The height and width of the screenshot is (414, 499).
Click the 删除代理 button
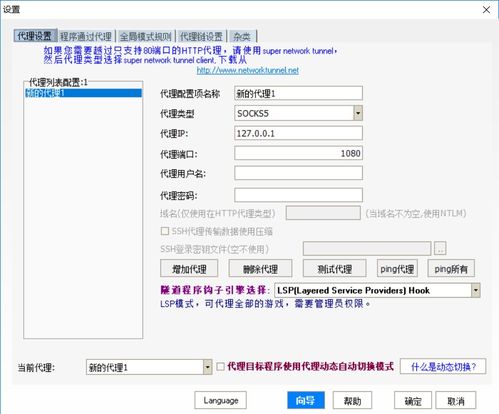pos(260,269)
